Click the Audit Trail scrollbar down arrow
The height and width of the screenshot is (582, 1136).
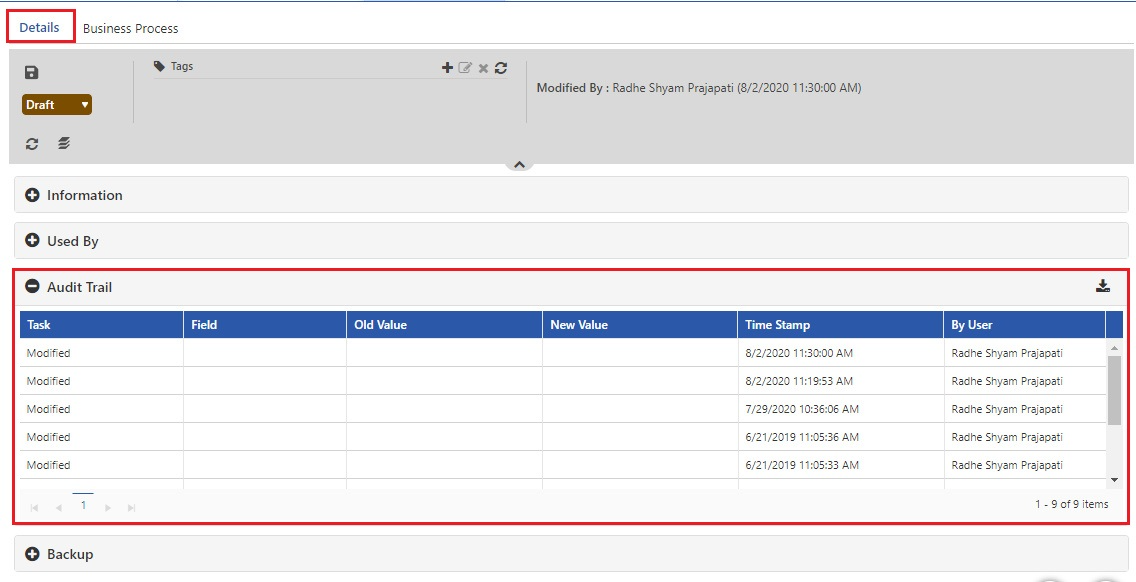pos(1114,480)
